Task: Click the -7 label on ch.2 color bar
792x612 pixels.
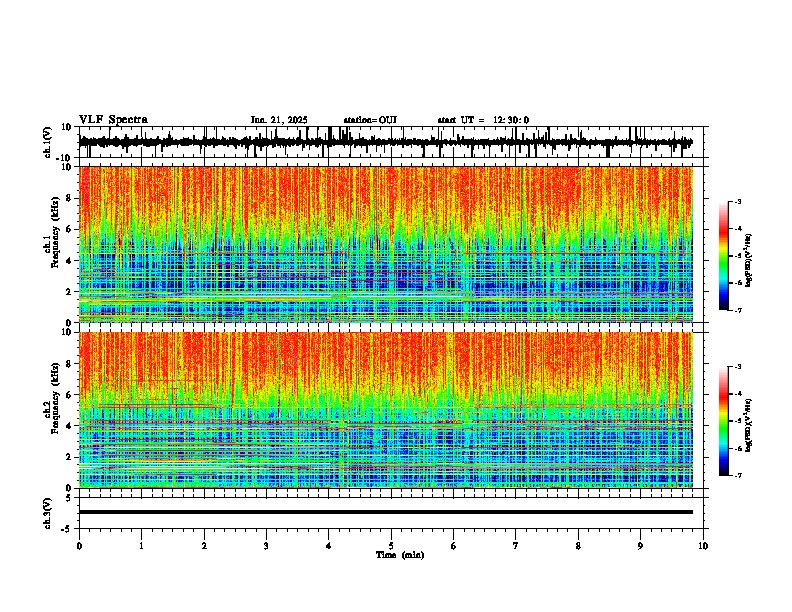Action: (x=737, y=475)
